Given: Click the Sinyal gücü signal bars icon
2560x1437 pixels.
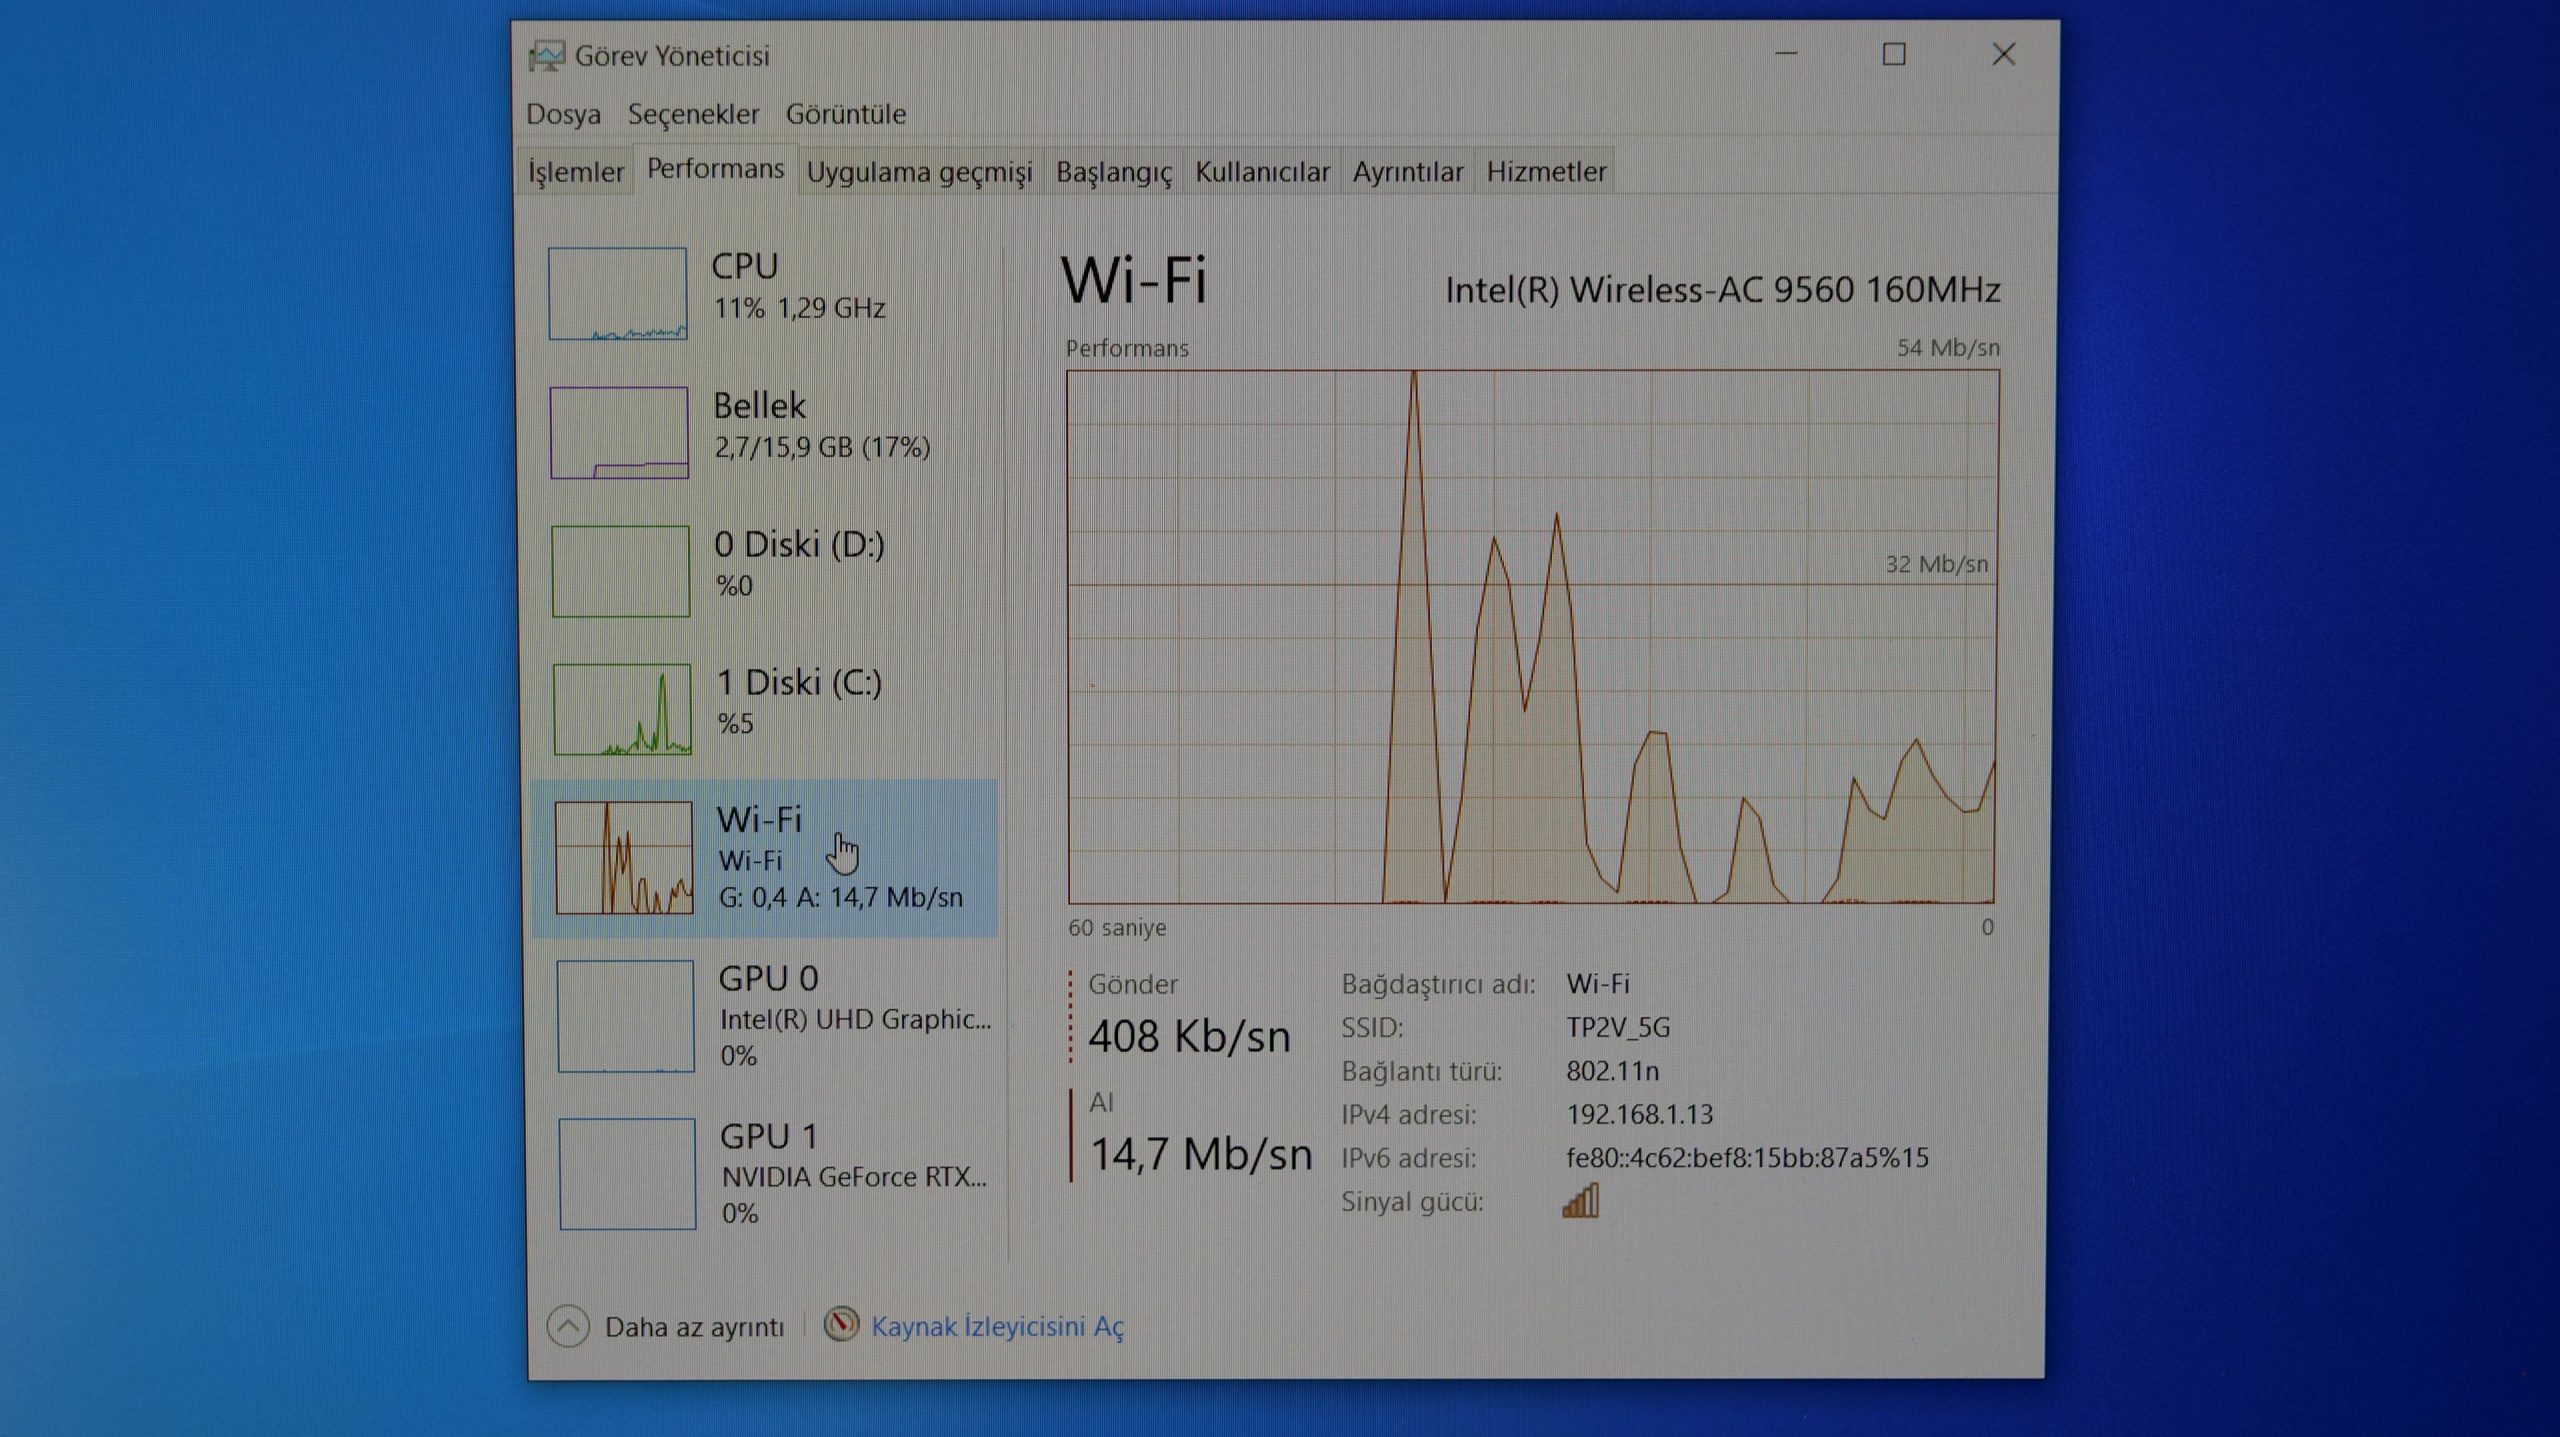Looking at the screenshot, I should pos(1581,1201).
